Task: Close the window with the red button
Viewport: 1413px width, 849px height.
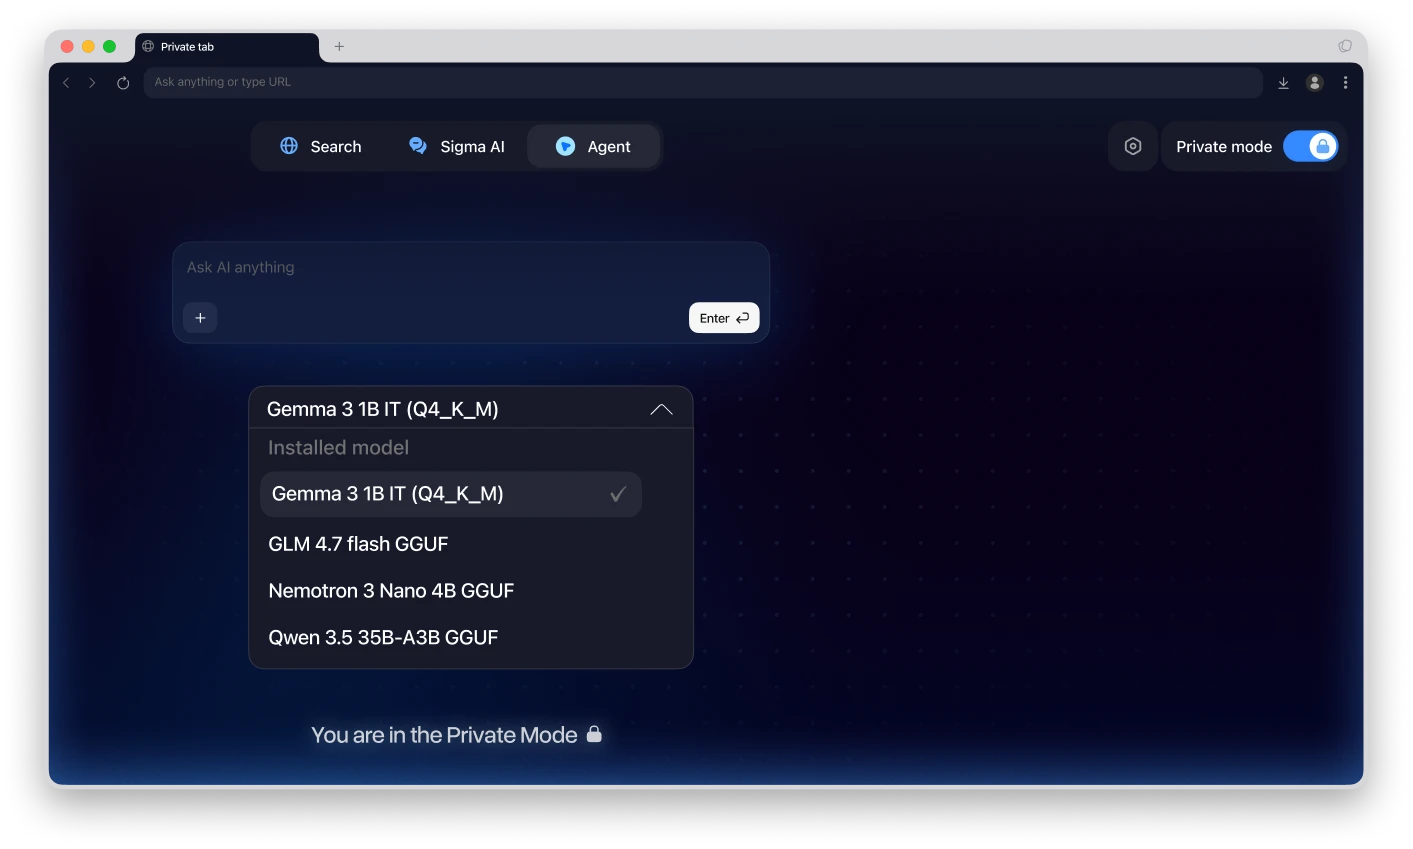Action: (x=67, y=46)
